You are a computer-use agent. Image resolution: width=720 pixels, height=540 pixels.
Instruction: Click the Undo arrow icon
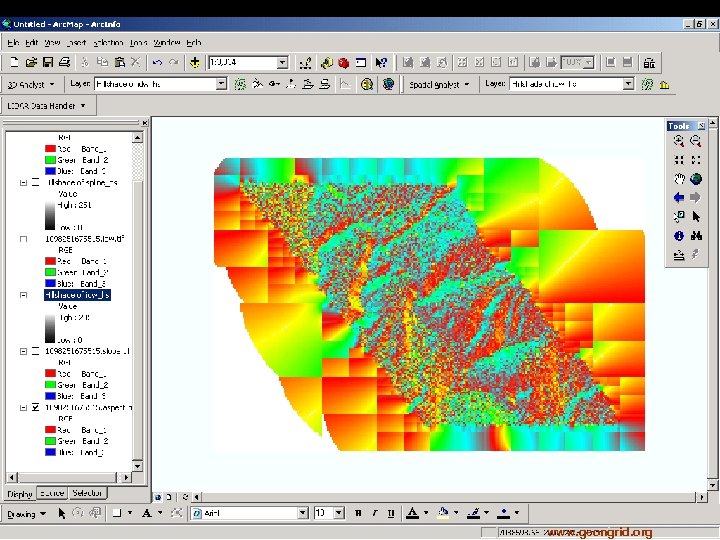(157, 62)
